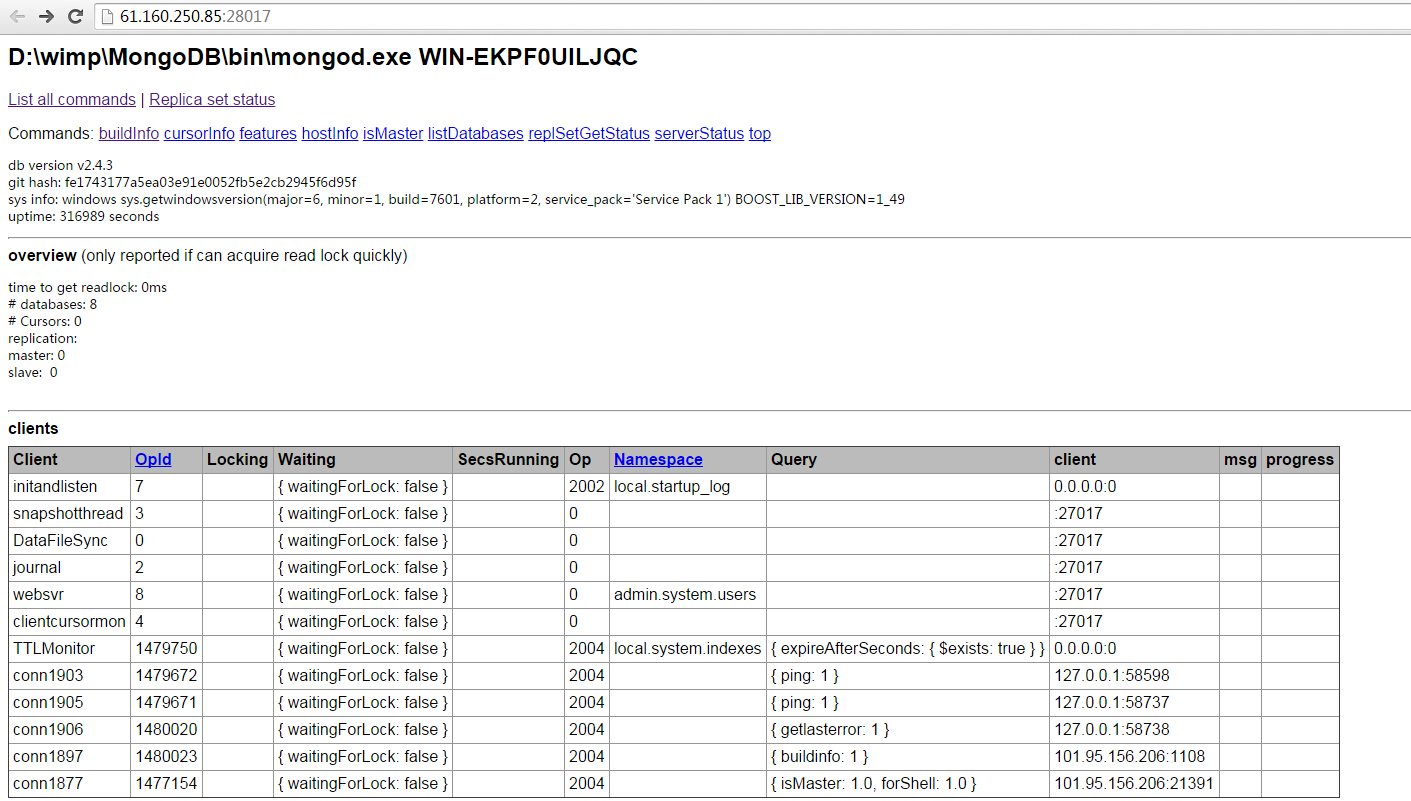Open the top command link
This screenshot has width=1411, height=801.
pyautogui.click(x=760, y=133)
